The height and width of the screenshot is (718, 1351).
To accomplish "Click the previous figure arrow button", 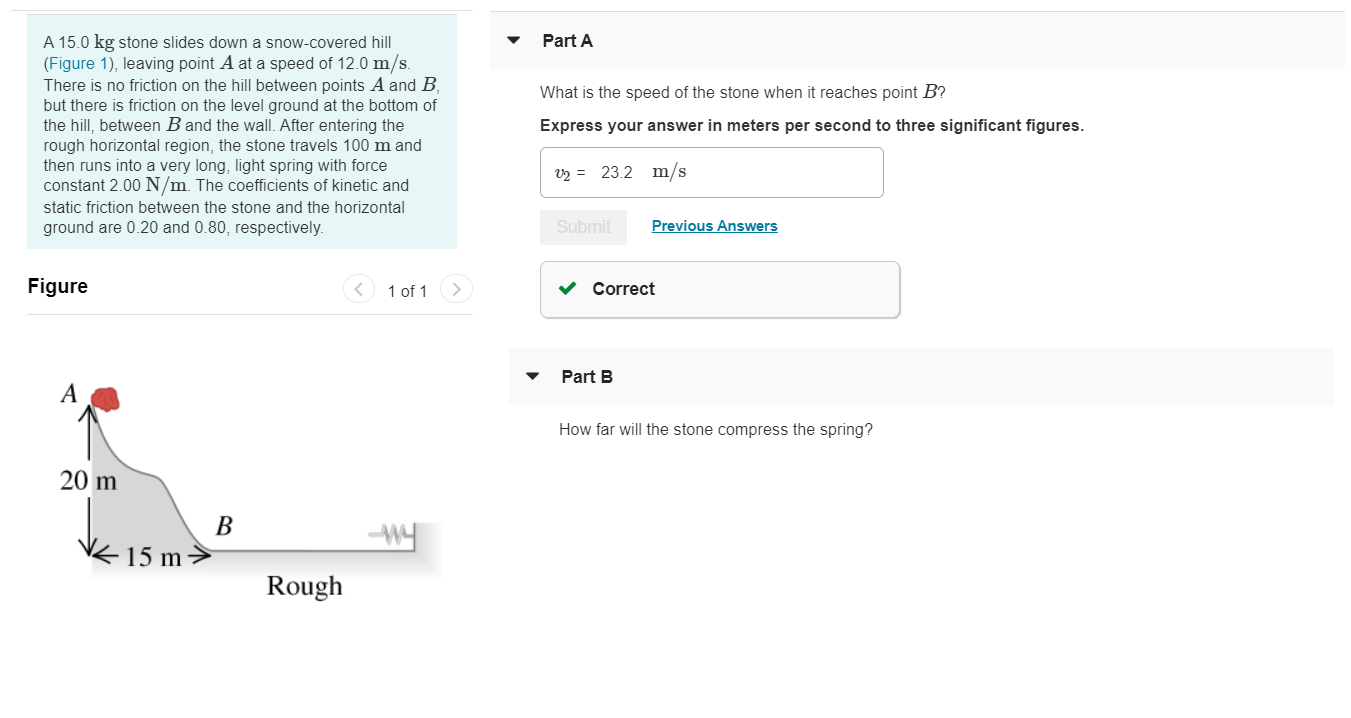I will pyautogui.click(x=358, y=289).
